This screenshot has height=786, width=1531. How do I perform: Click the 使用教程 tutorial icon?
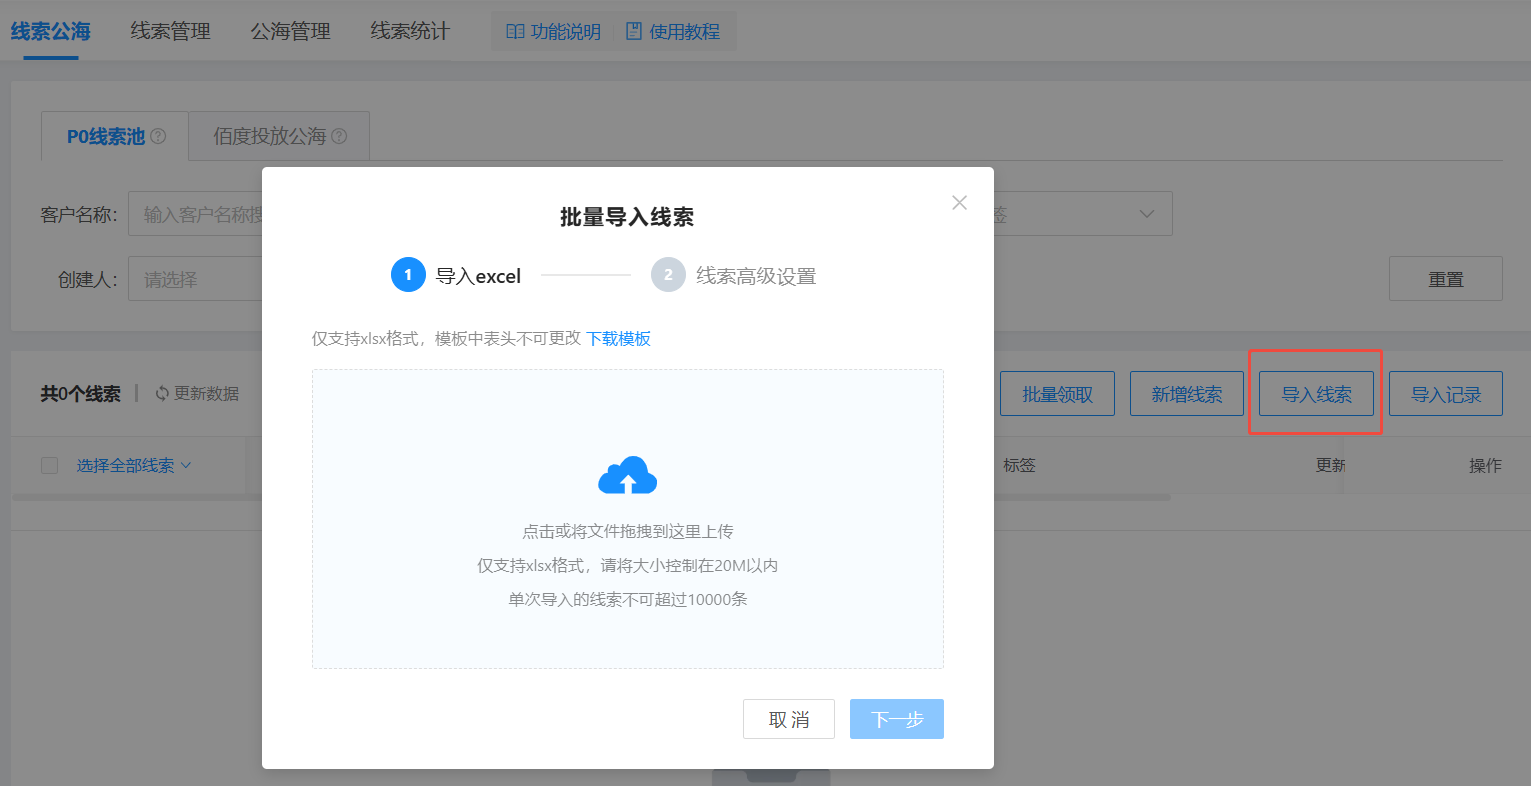(634, 32)
